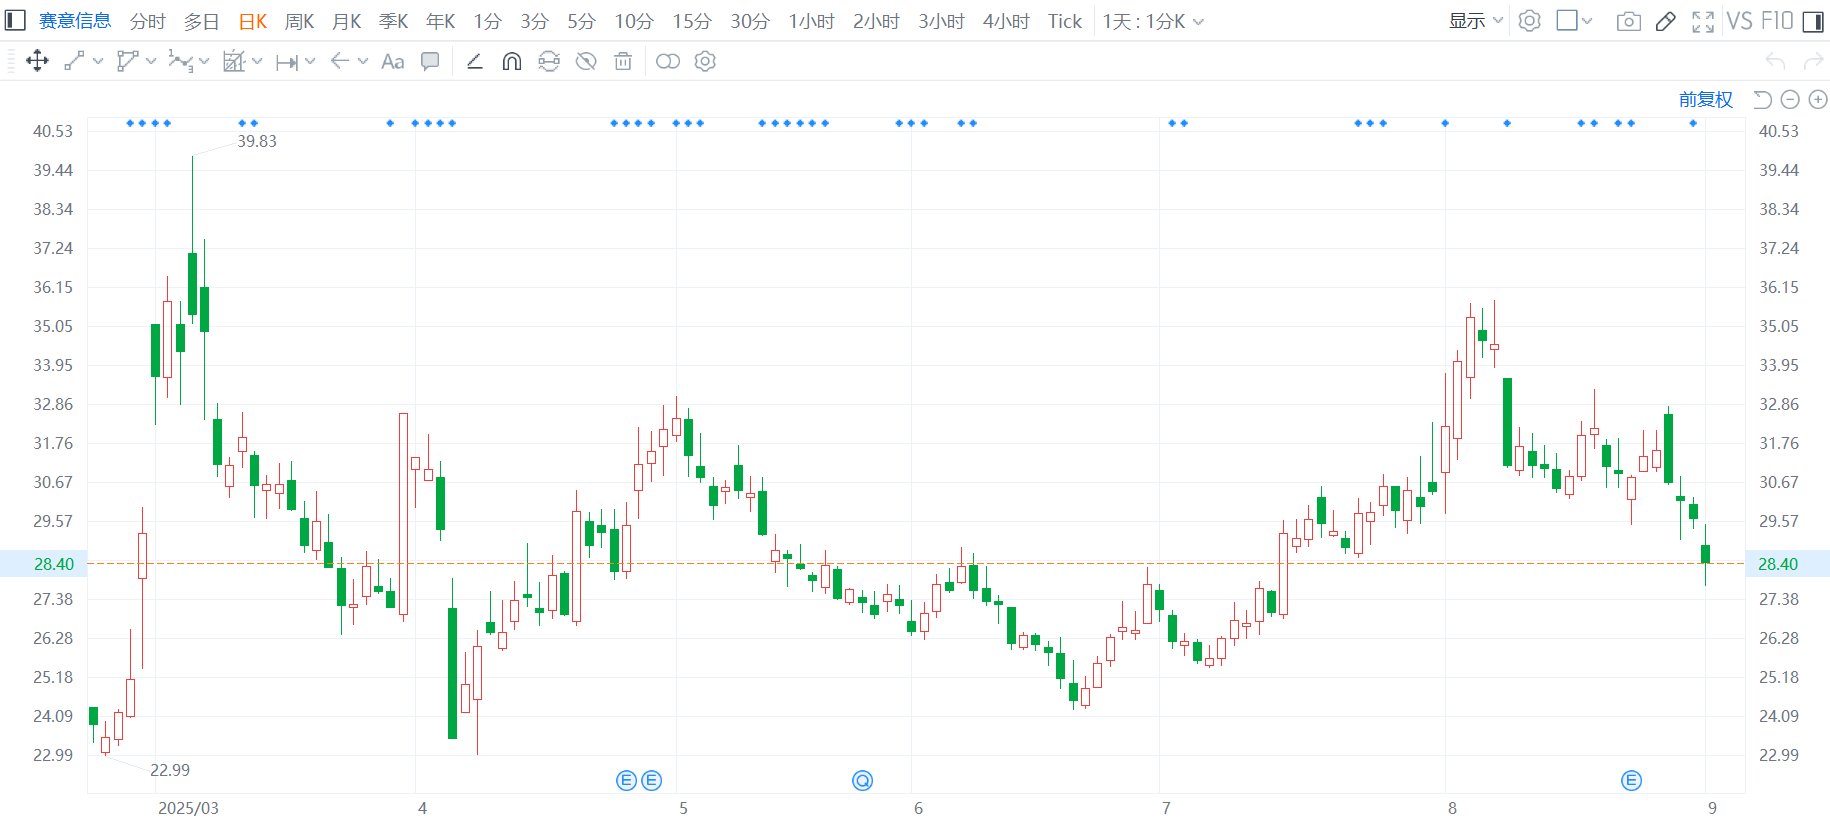Select the move/pan crosshair tool
Viewport: 1830px width, 825px height.
pyautogui.click(x=37, y=62)
